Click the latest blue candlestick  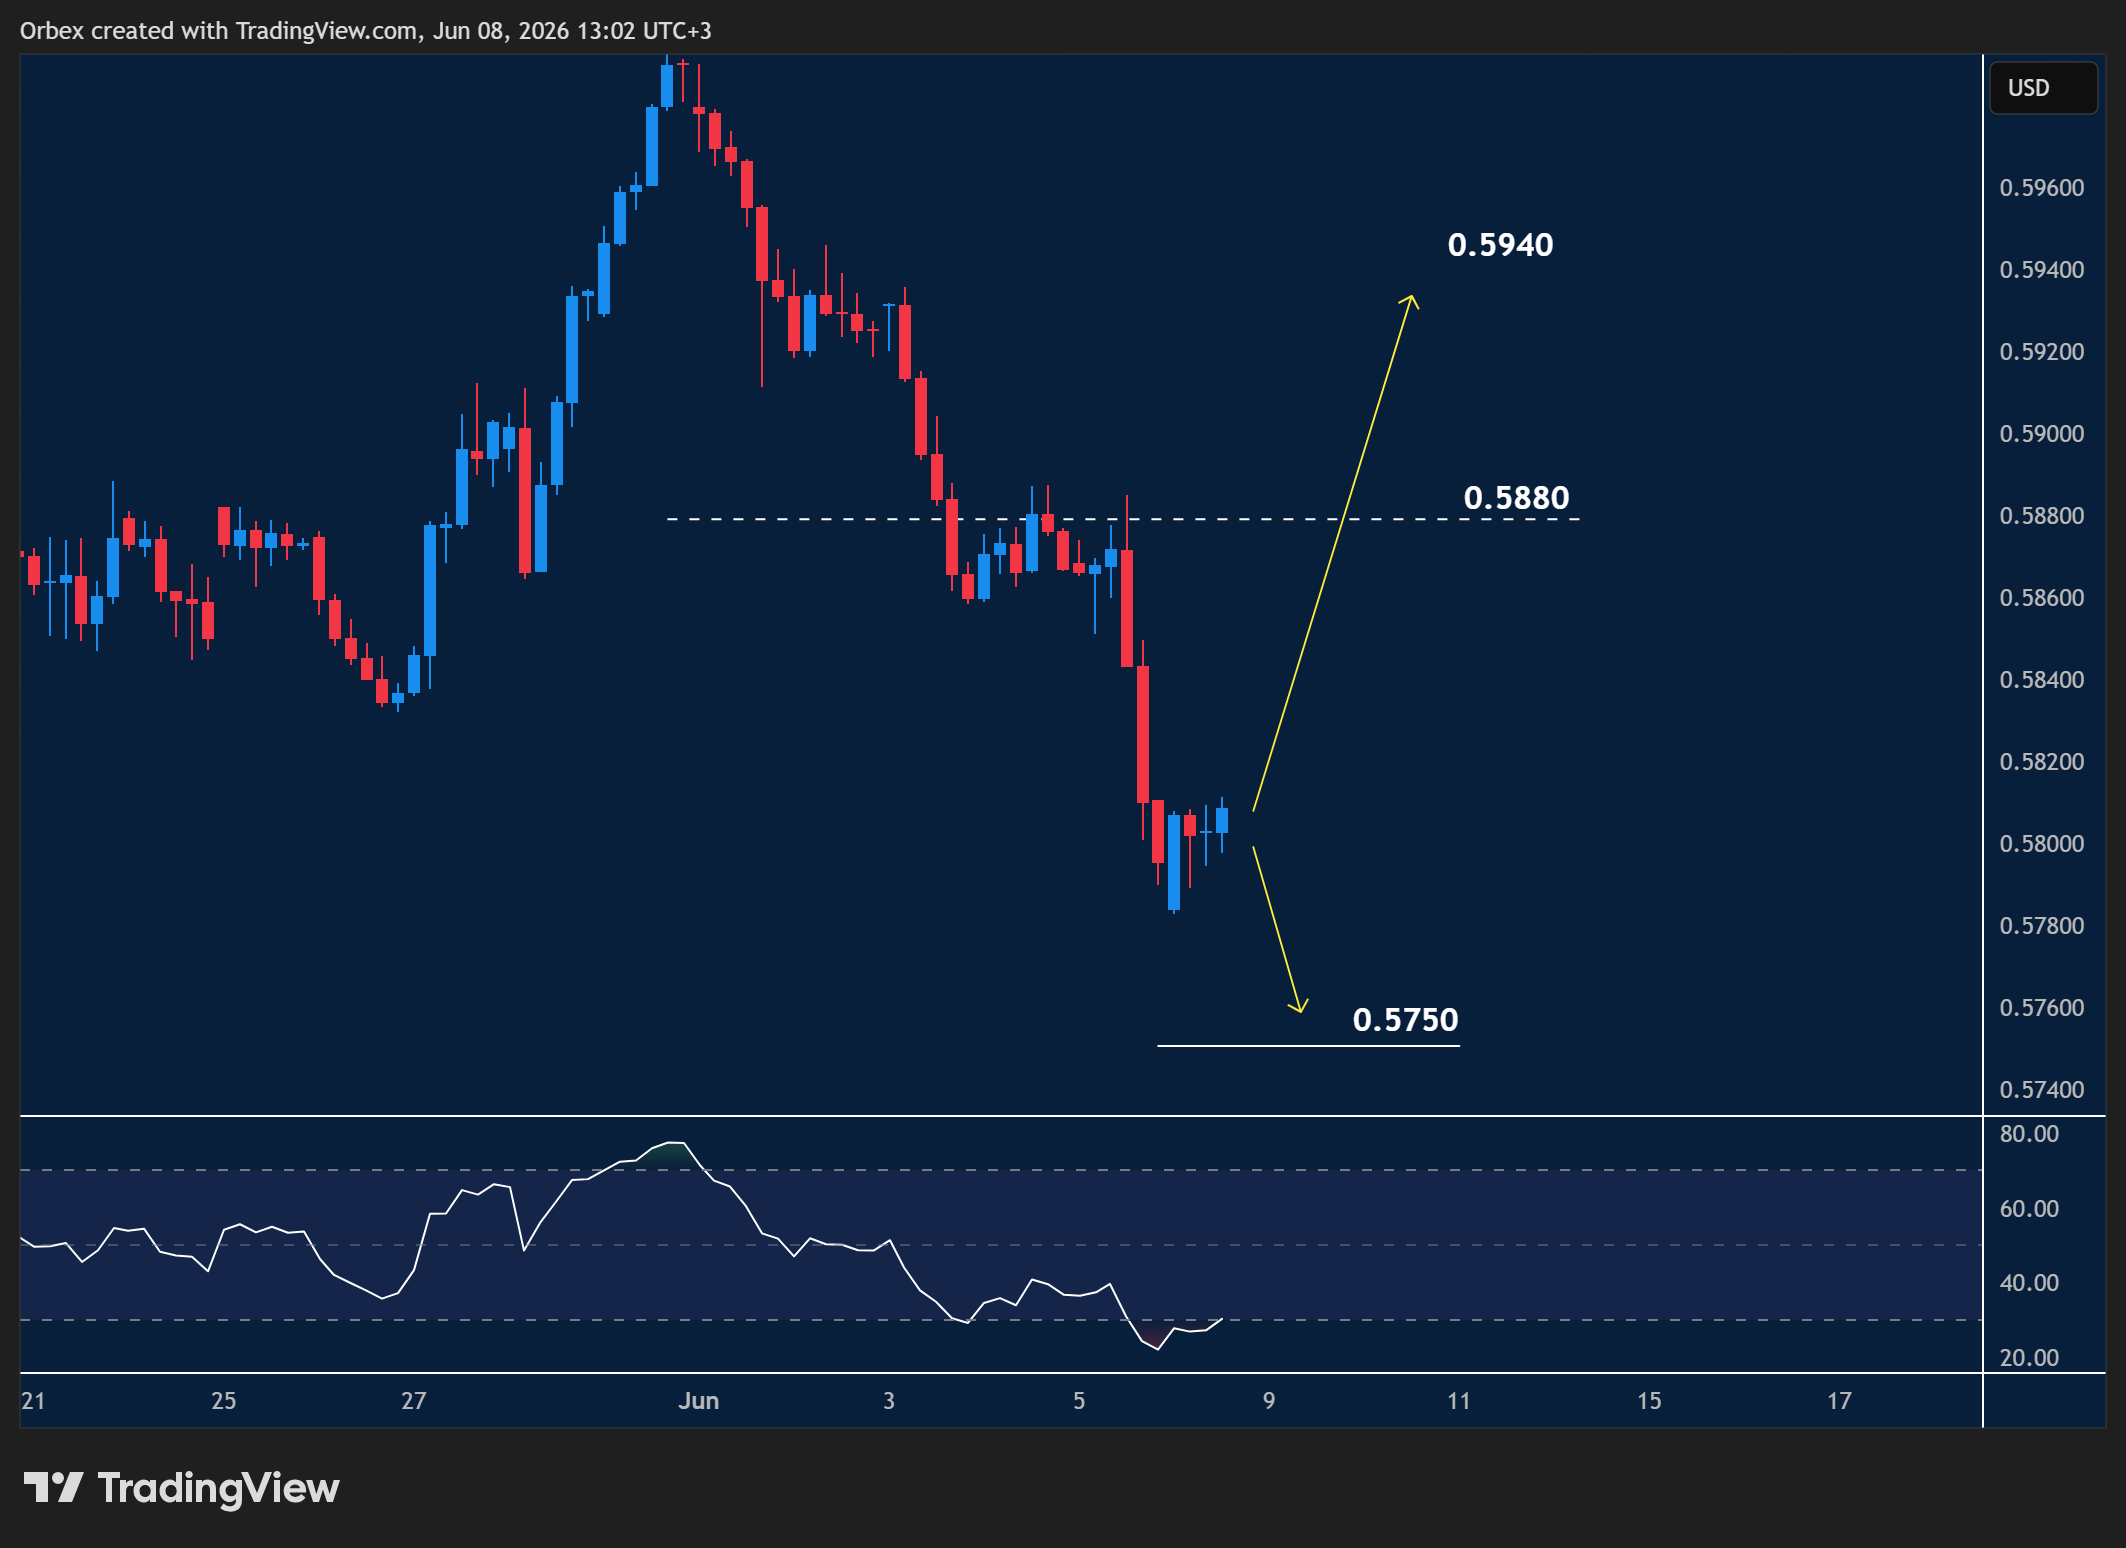[x=1222, y=820]
